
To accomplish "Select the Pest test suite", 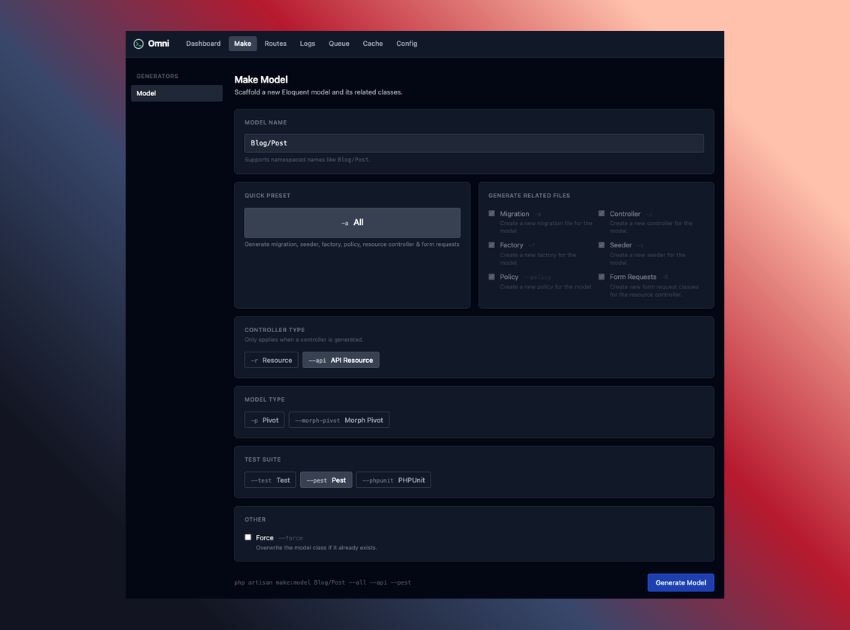I will [326, 480].
